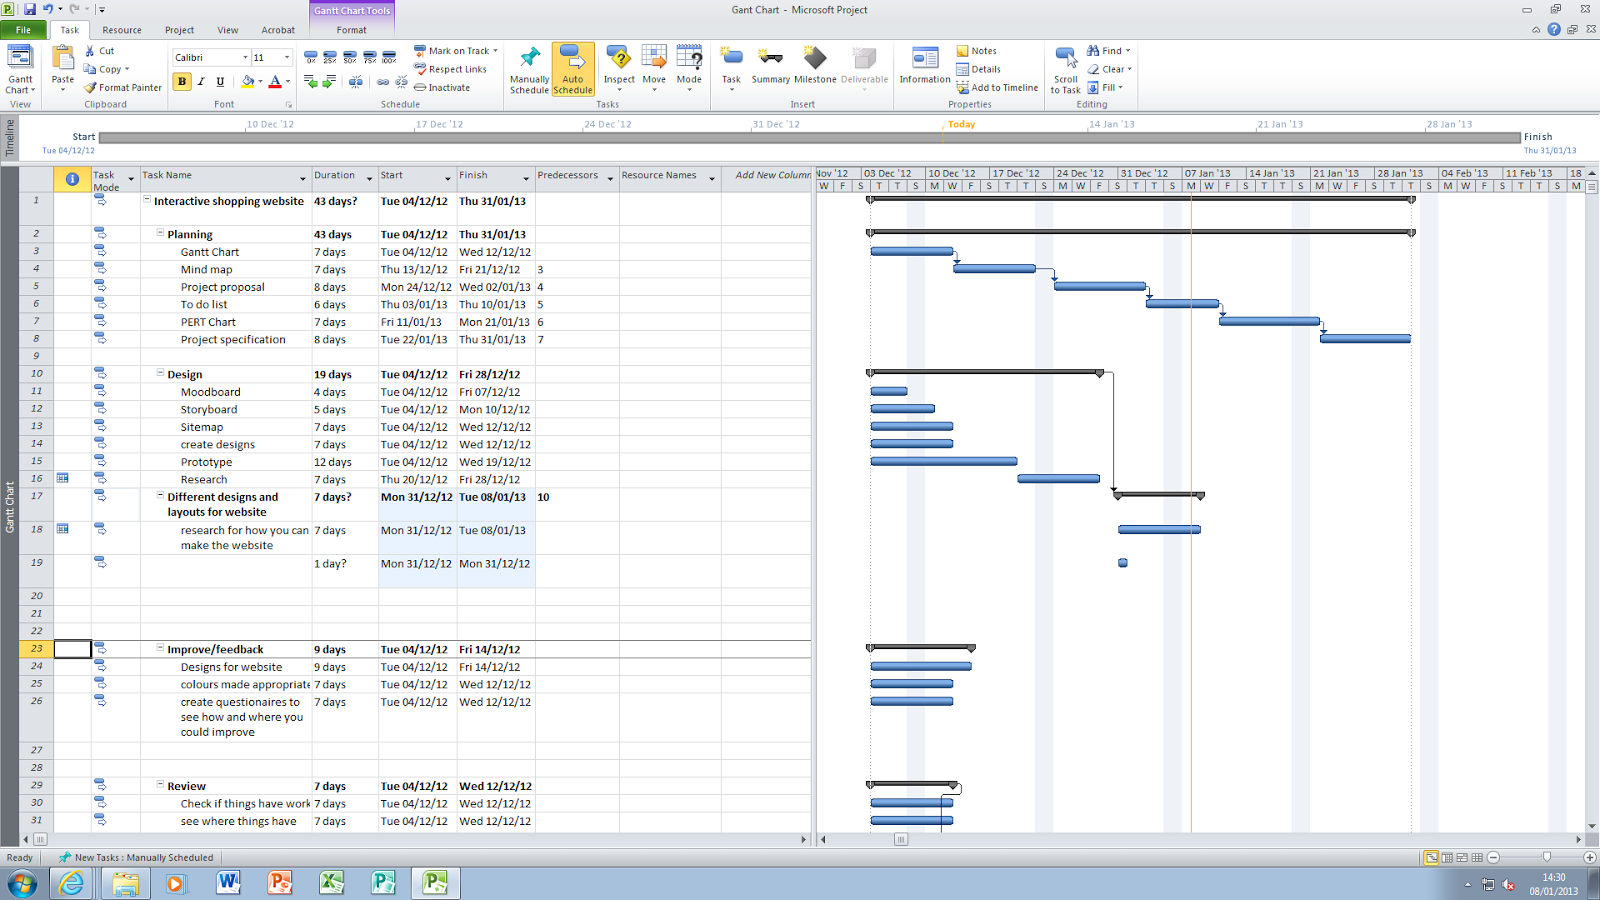Screen dimensions: 1600x900
Task: Launch Excel from the Windows taskbar
Action: tap(331, 883)
